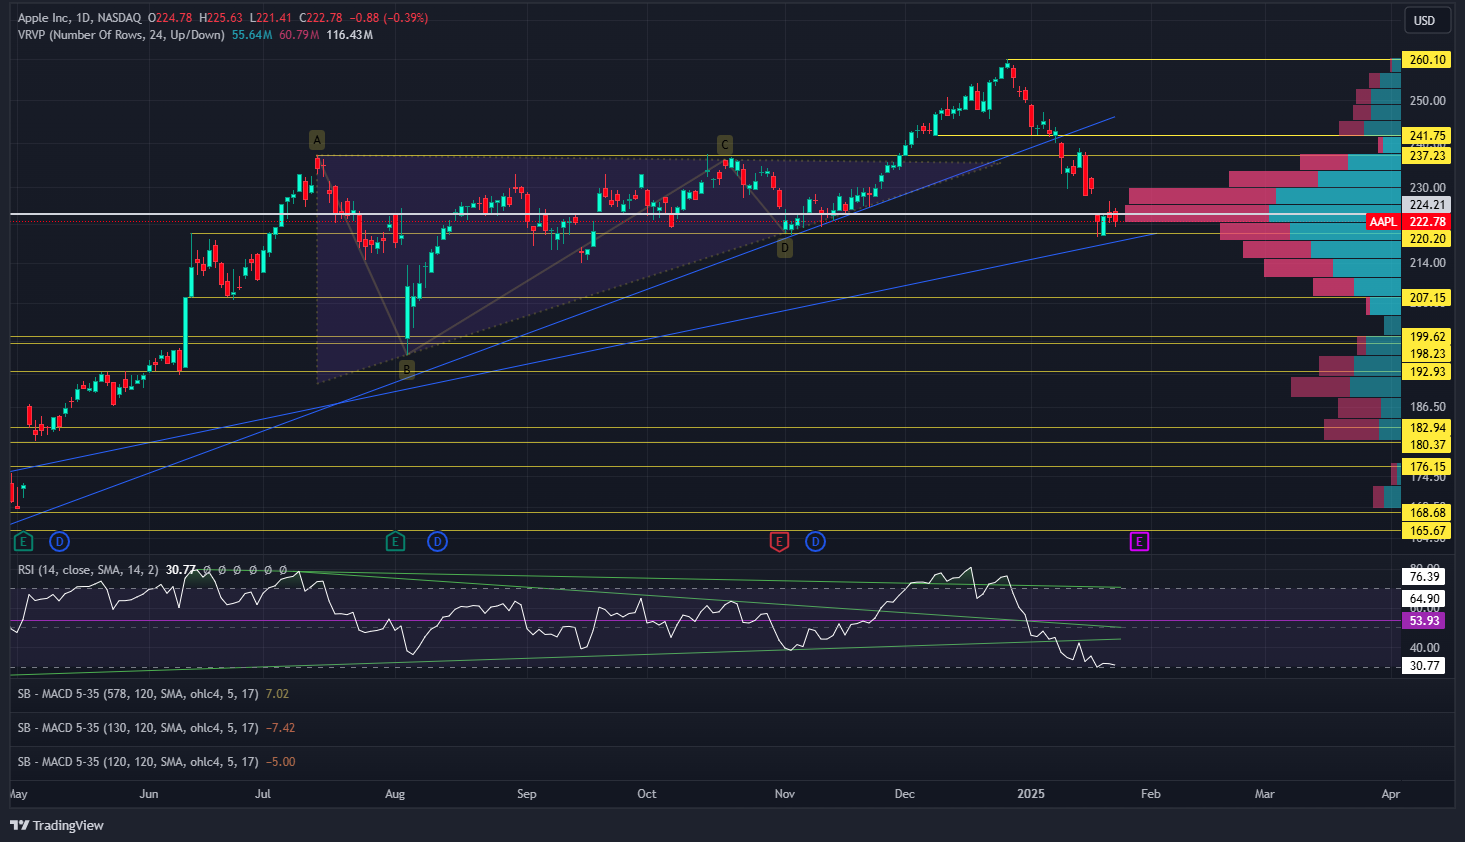Click the blue dividend marker after November
The width and height of the screenshot is (1465, 842).
point(815,542)
